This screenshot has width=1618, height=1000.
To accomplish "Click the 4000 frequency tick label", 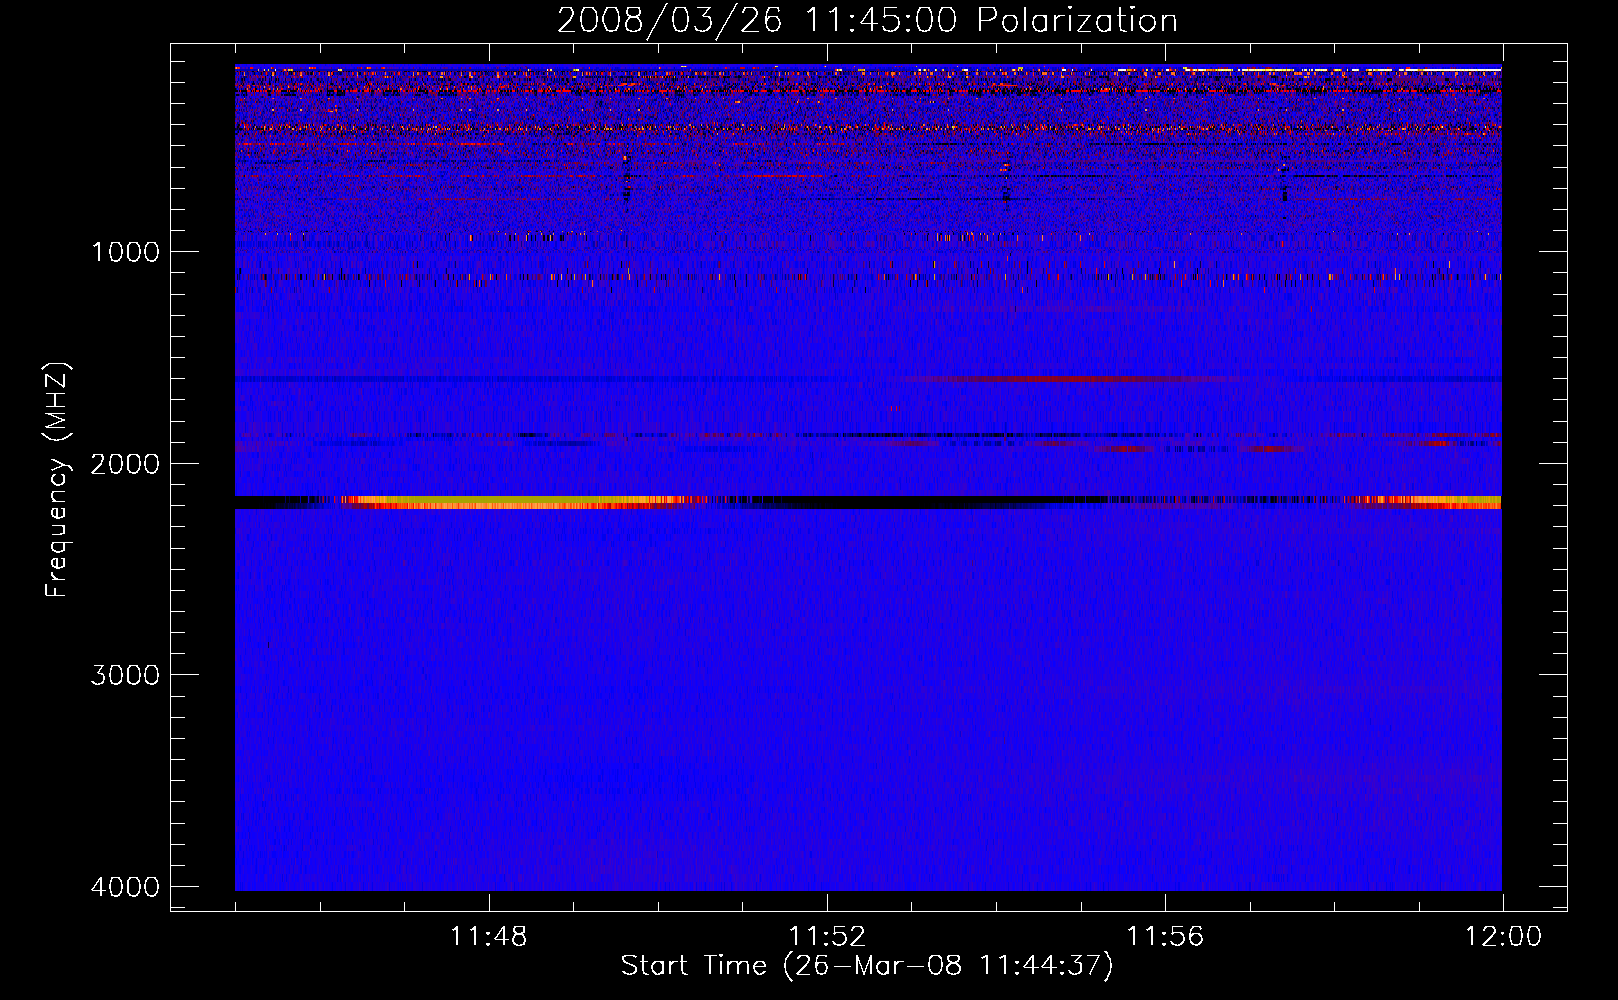I will point(125,887).
